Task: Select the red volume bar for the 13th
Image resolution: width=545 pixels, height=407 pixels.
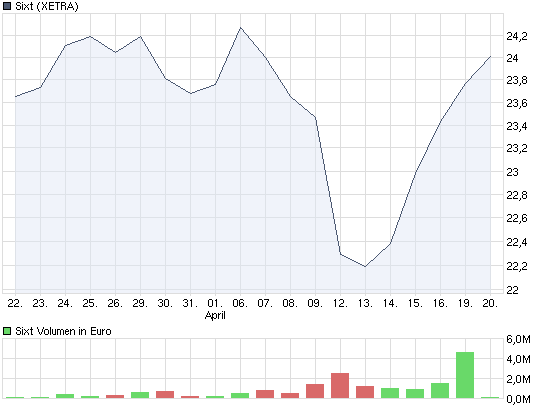Action: click(x=365, y=392)
